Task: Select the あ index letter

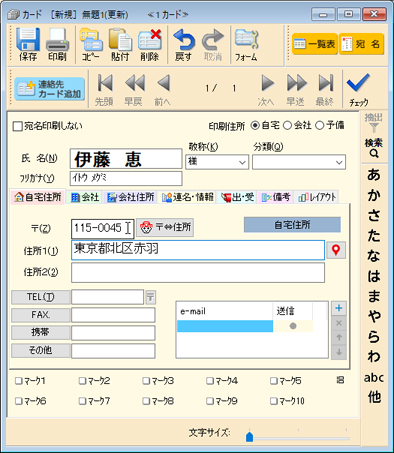Action: coord(374,175)
